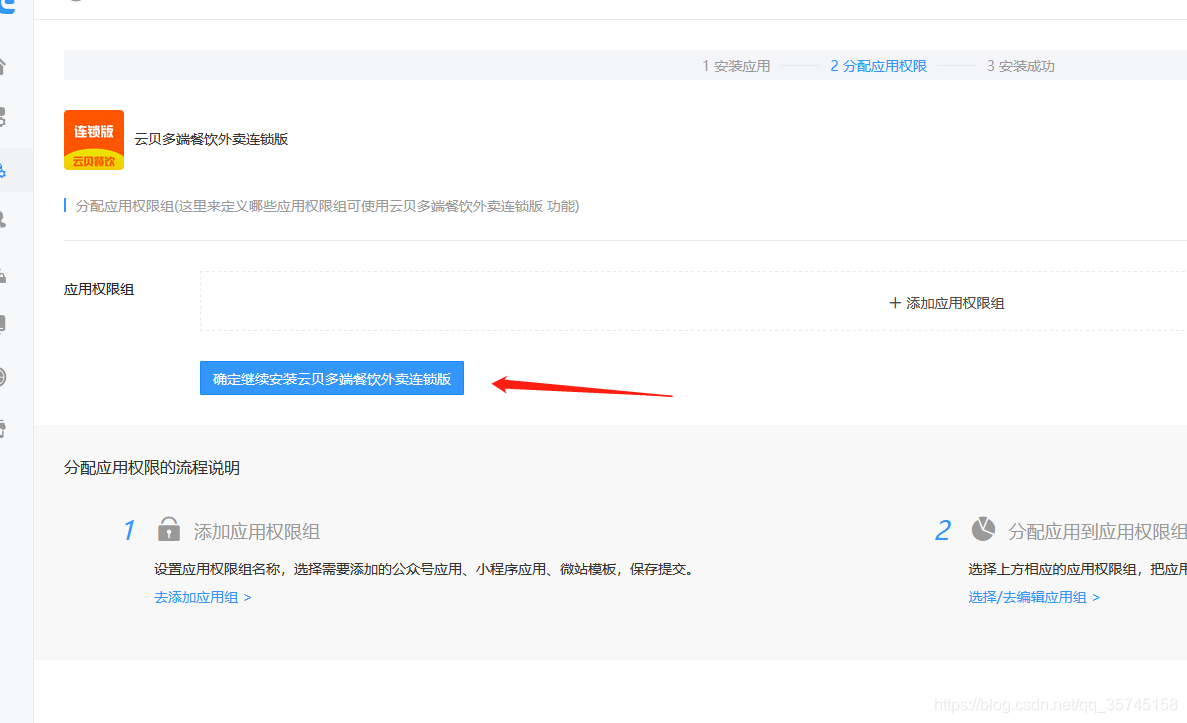The height and width of the screenshot is (723, 1187).
Task: Click 添加应用权限组 in the dashed box
Action: pos(955,304)
